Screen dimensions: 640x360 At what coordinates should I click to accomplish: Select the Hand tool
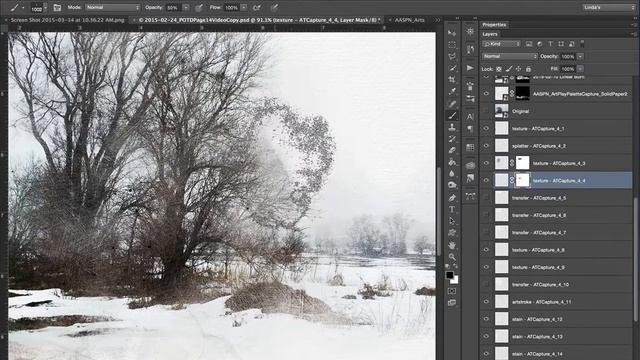tap(452, 245)
